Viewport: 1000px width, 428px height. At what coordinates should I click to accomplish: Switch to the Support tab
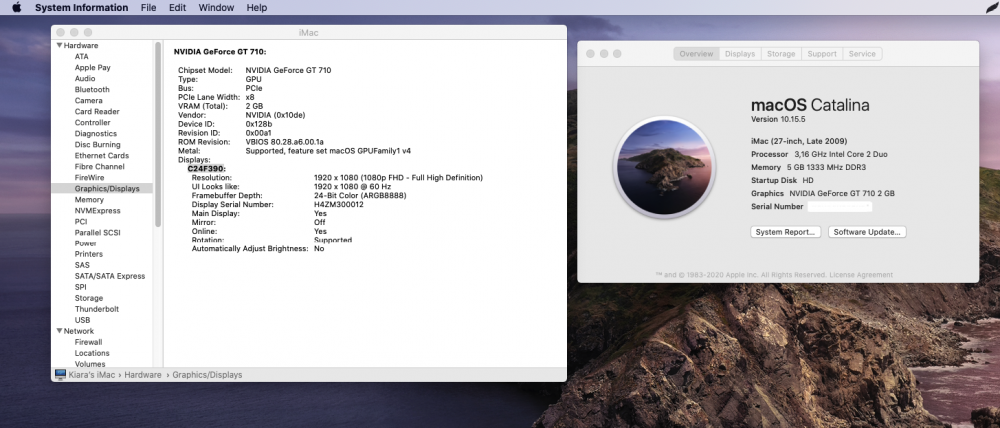pos(822,54)
